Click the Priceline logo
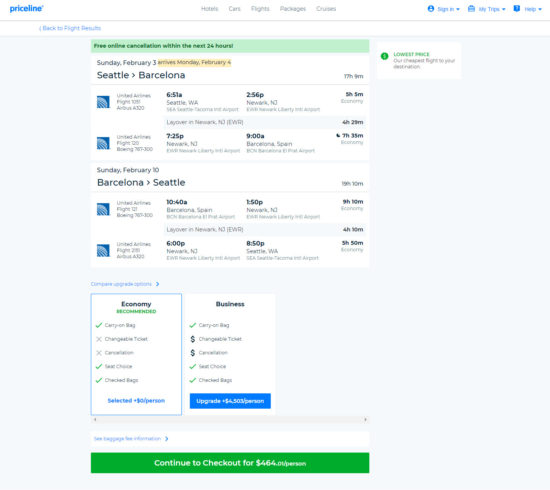Screen dimensions: 550x490 coord(26,9)
